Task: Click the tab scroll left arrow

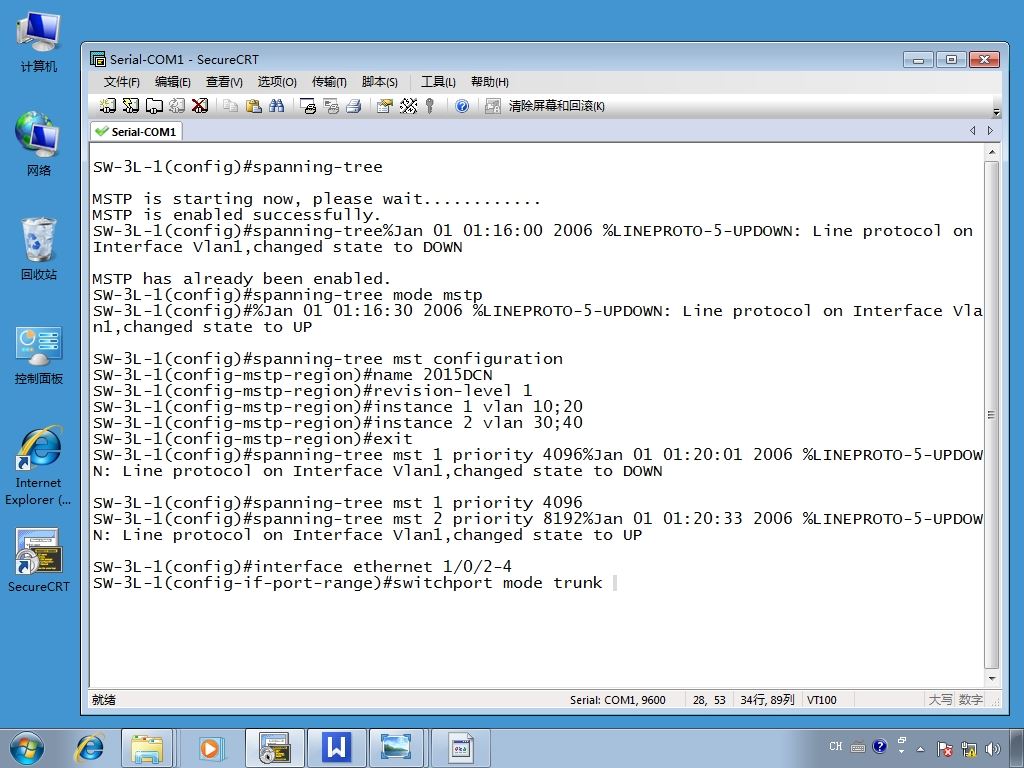Action: [x=972, y=131]
